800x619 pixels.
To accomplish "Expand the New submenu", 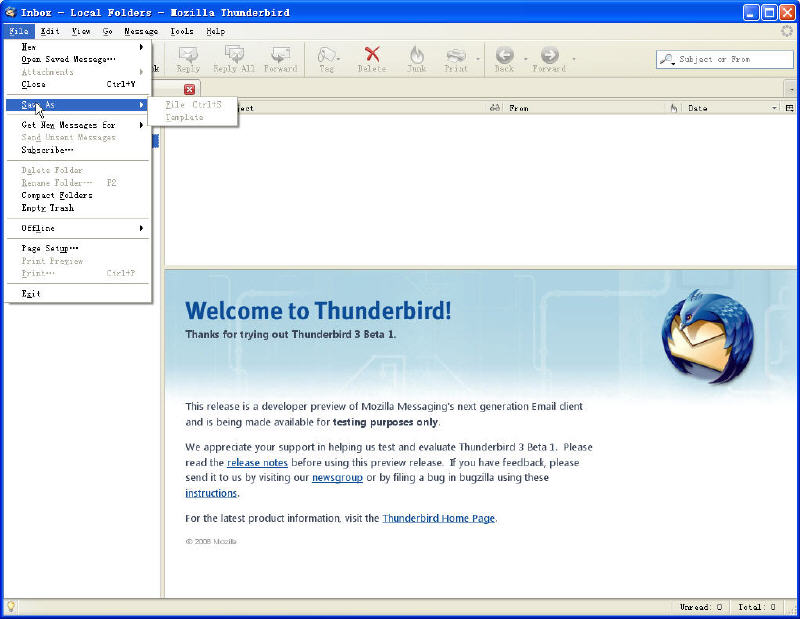I will (141, 47).
